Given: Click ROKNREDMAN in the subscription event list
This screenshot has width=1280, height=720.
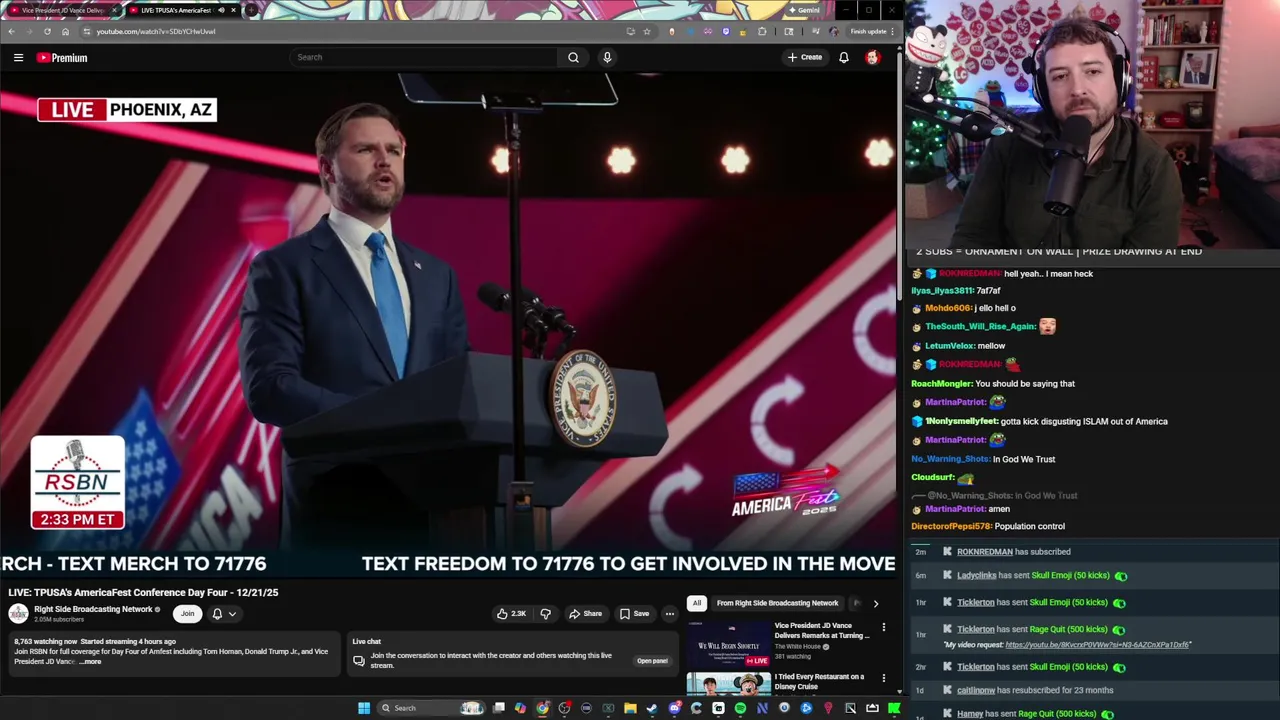Looking at the screenshot, I should pos(985,552).
